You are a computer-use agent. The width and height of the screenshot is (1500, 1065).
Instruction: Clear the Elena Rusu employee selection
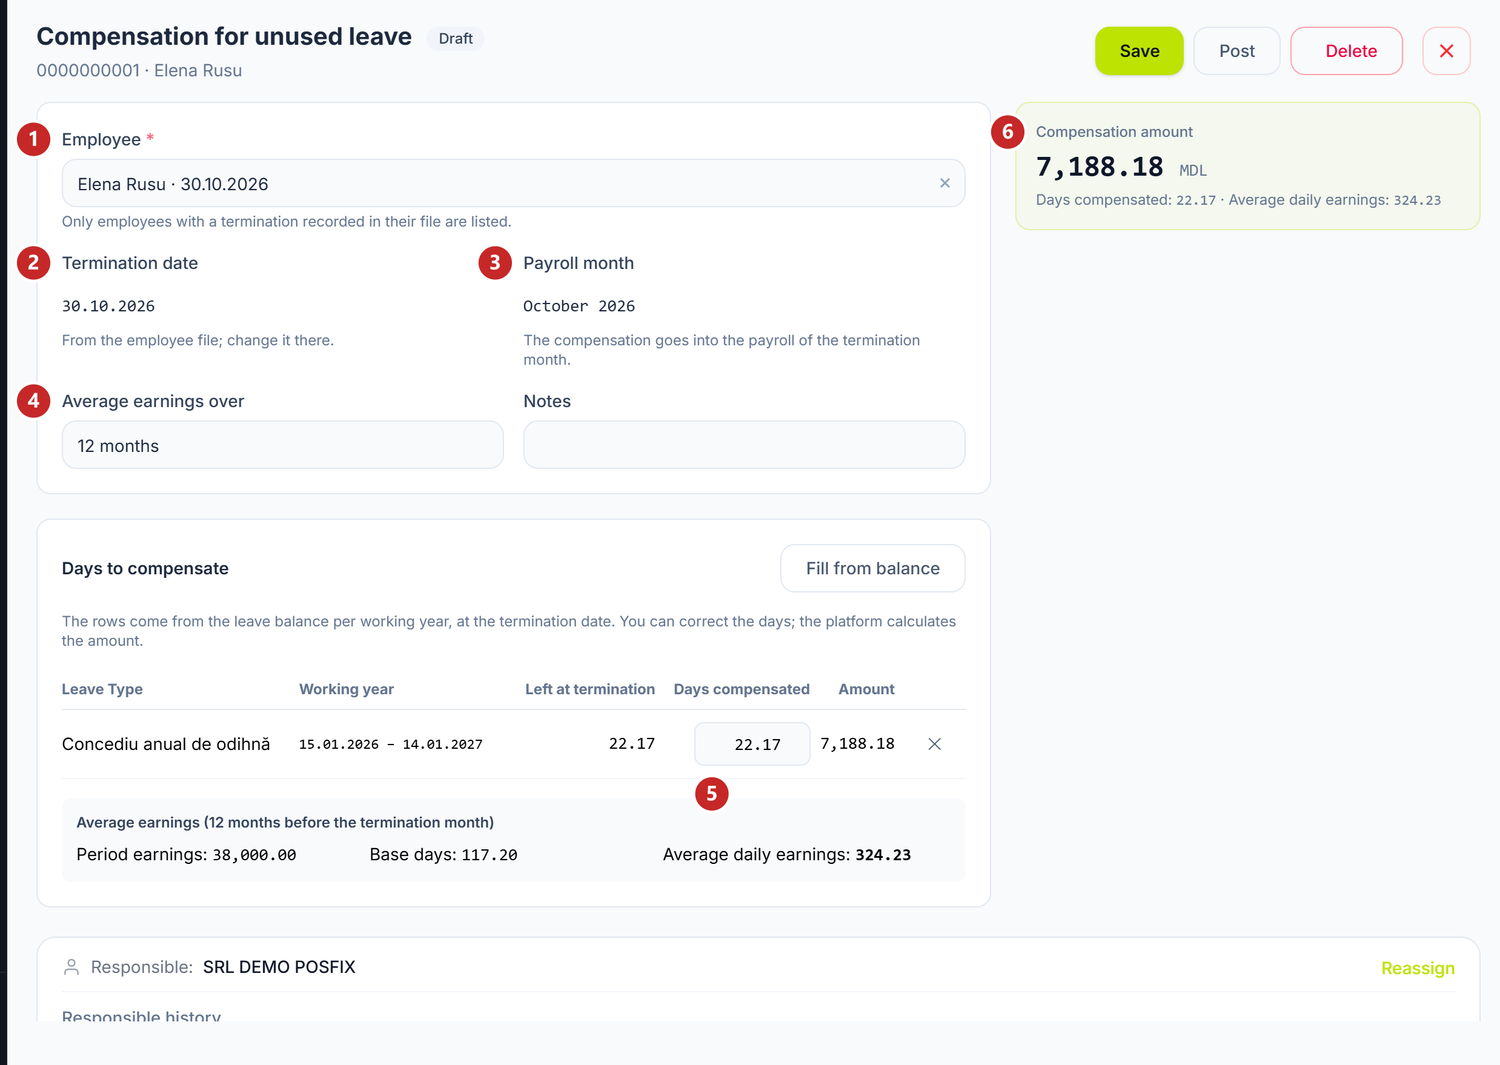click(x=945, y=183)
